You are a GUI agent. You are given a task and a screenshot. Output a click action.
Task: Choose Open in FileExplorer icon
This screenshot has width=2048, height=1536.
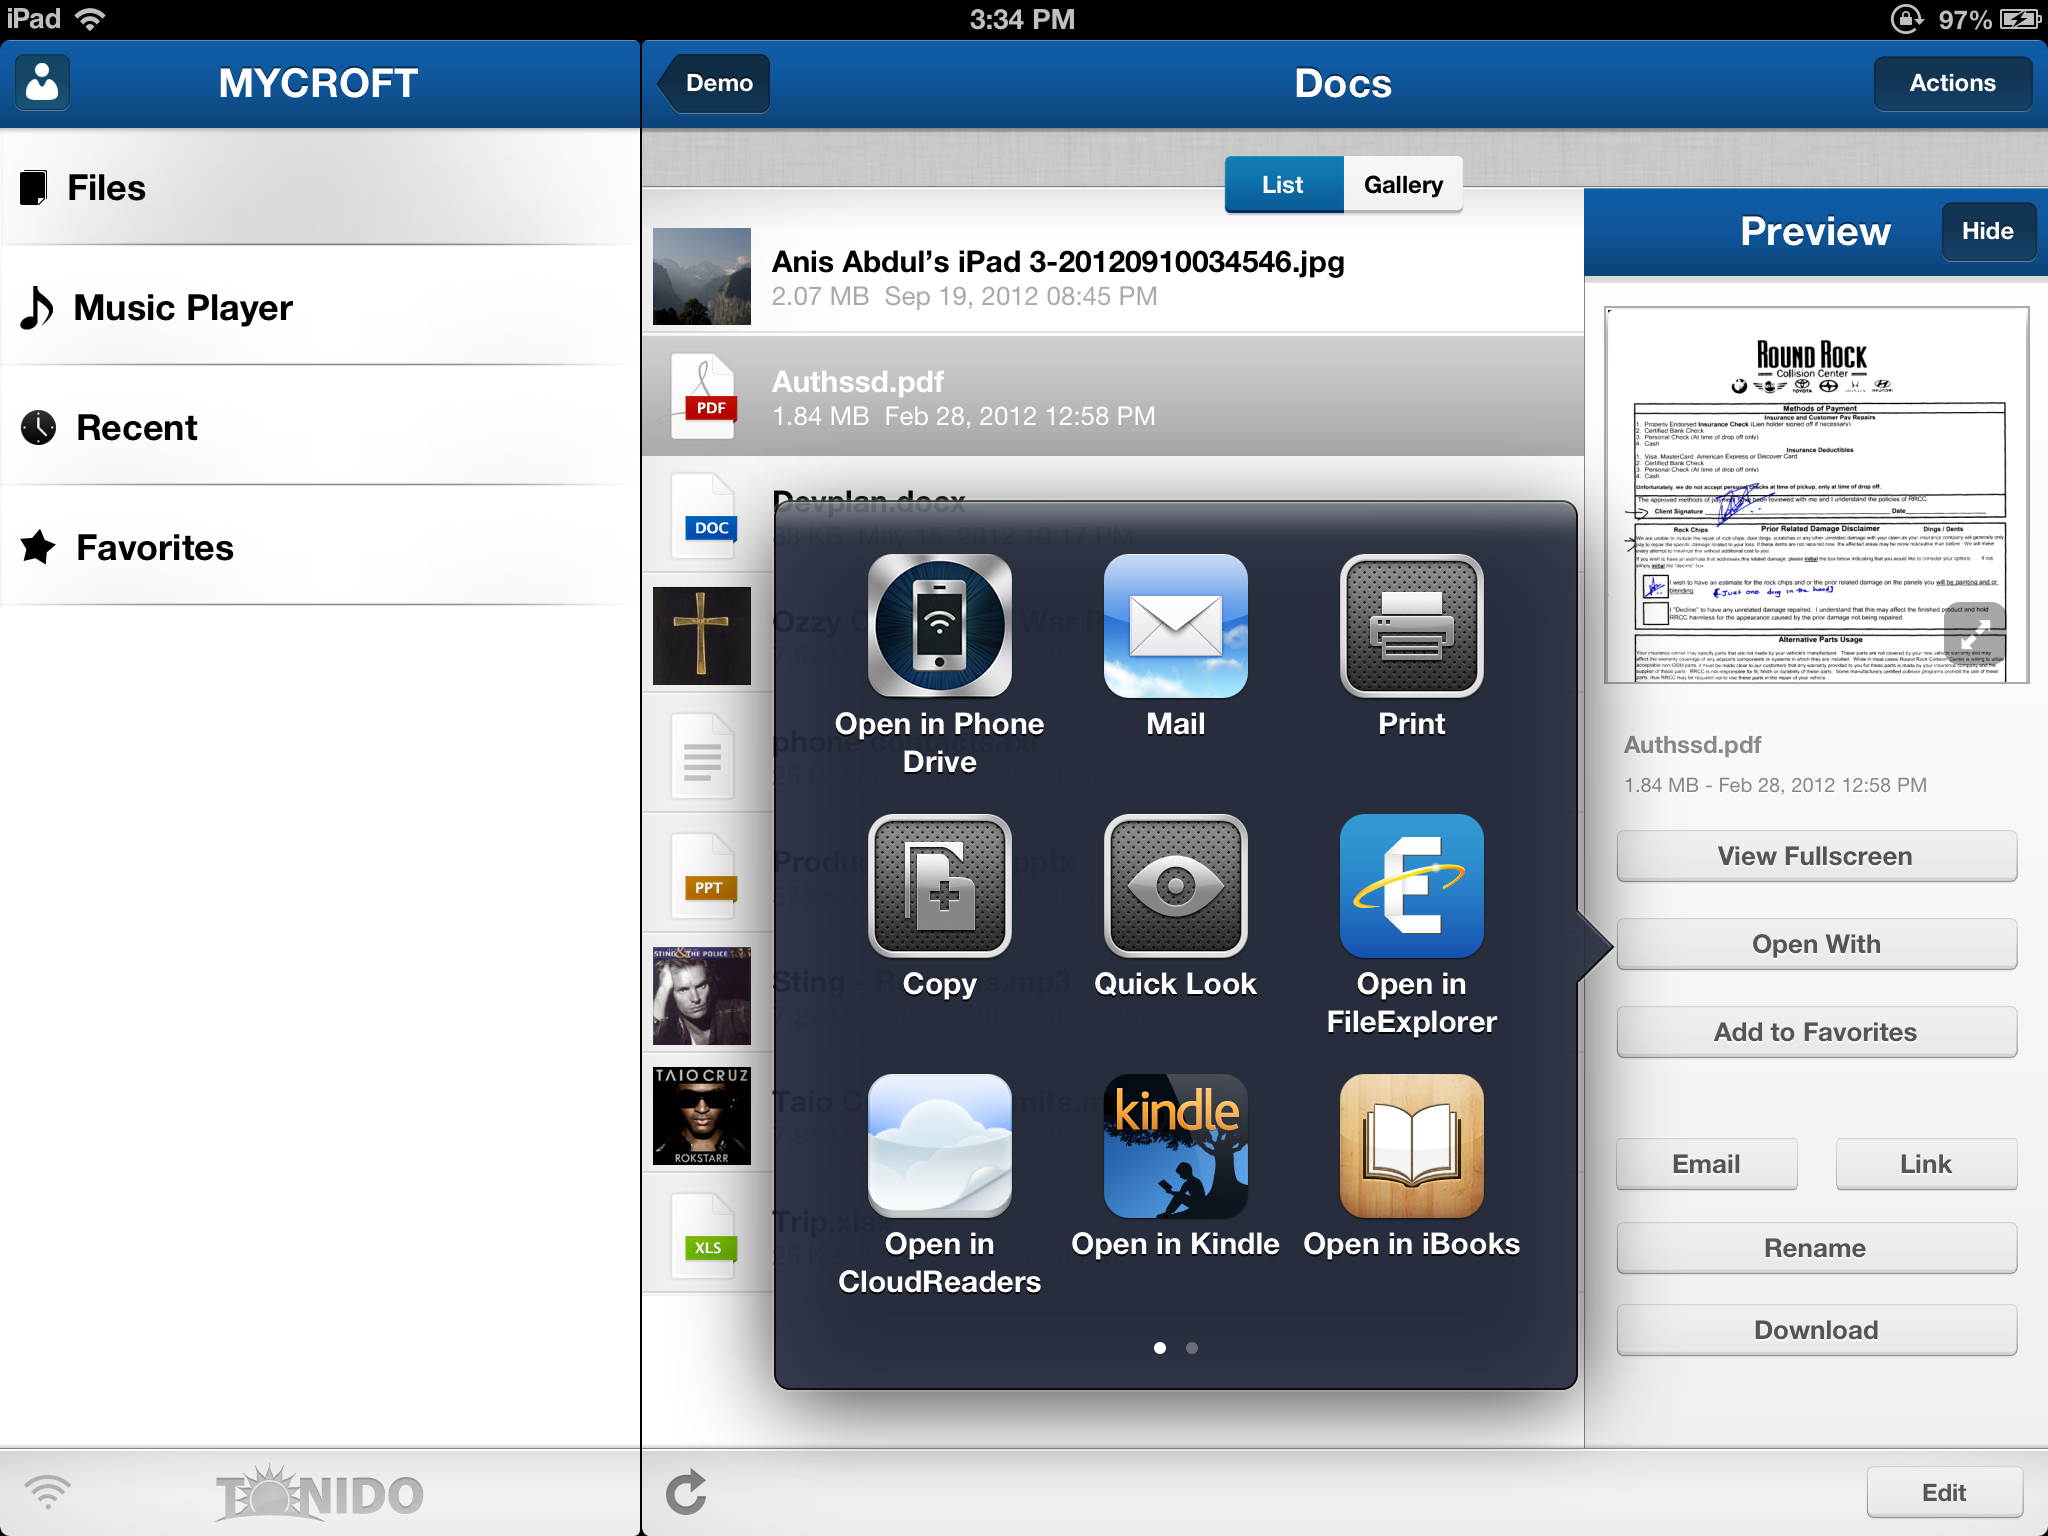1411,886
